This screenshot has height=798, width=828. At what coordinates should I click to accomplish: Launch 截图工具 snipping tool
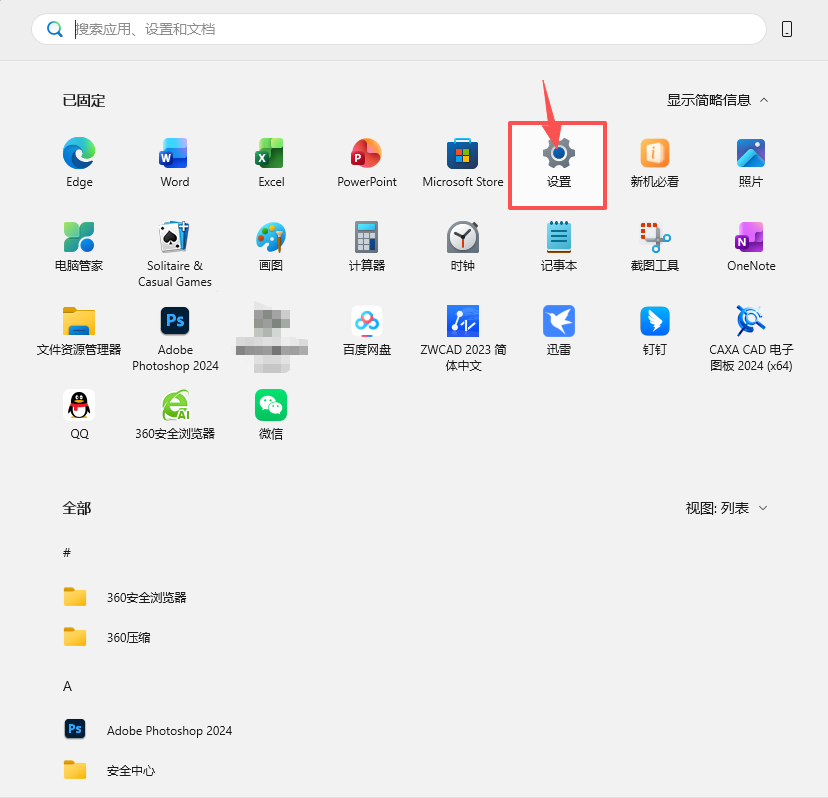click(x=655, y=247)
